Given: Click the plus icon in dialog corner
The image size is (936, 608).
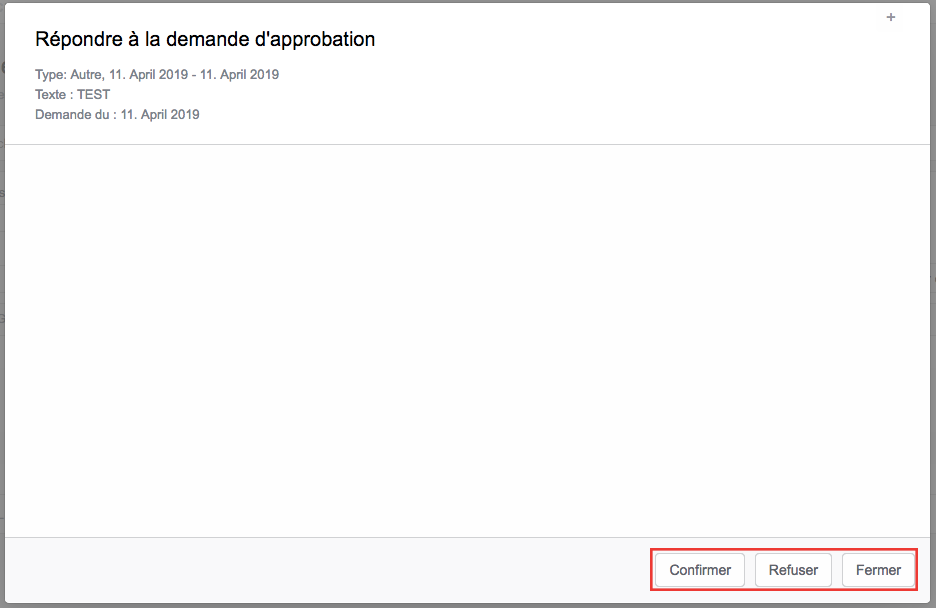Looking at the screenshot, I should pyautogui.click(x=891, y=17).
